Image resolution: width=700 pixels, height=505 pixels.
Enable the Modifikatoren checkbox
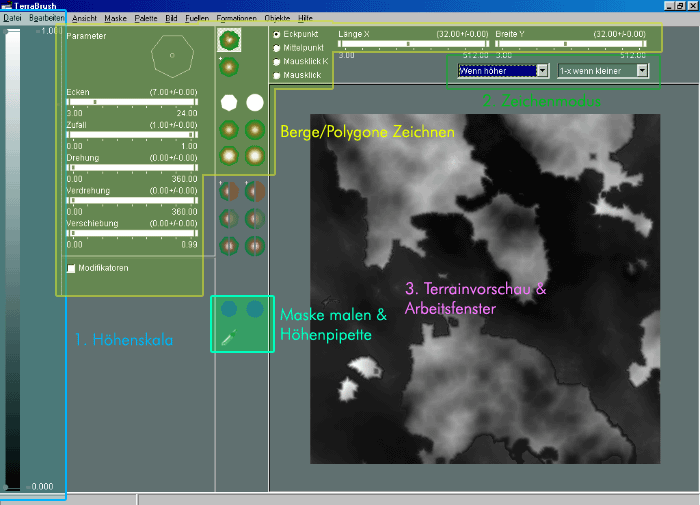[x=70, y=268]
